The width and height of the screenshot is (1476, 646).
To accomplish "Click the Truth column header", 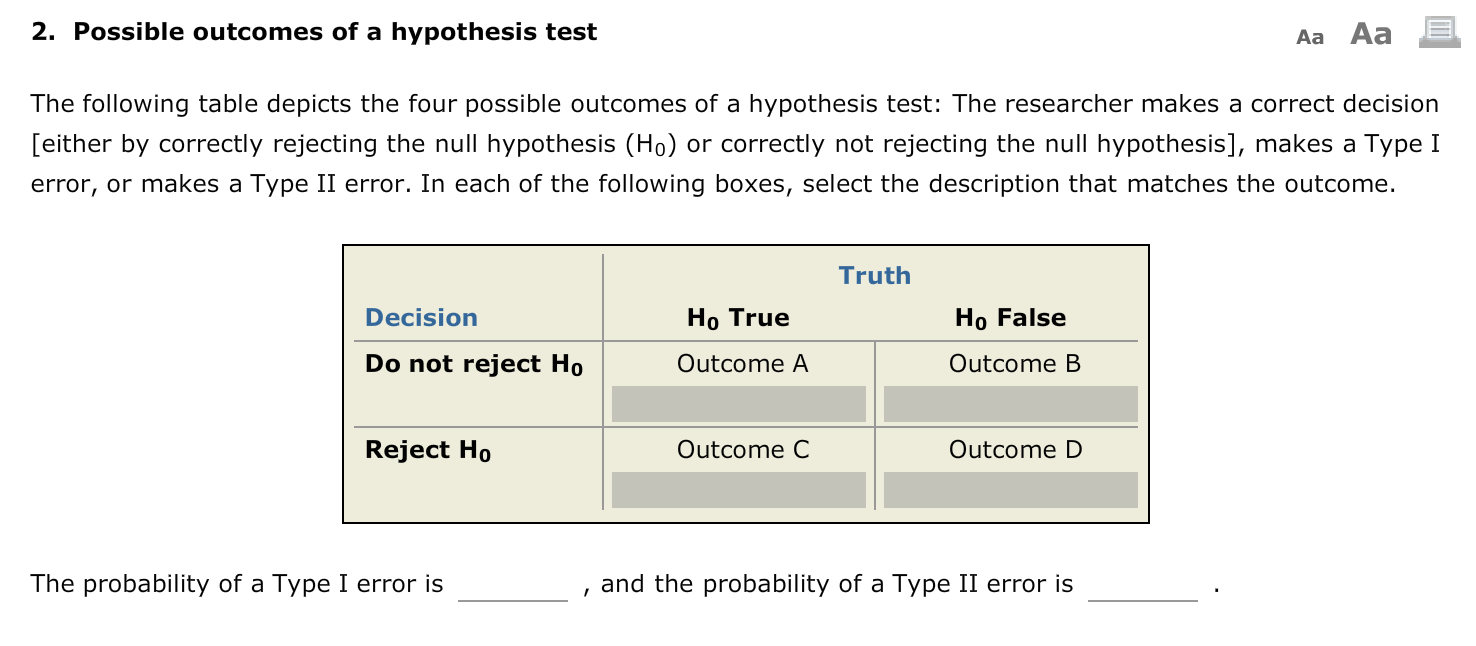I will click(874, 275).
